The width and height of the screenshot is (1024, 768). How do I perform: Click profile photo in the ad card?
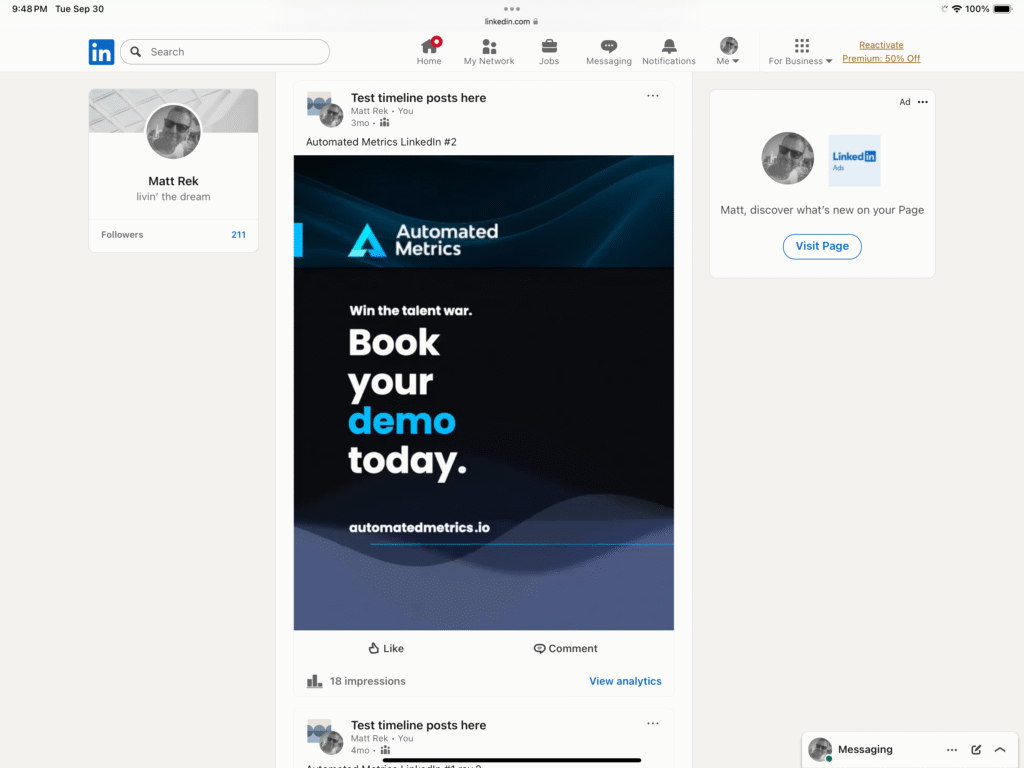tap(788, 159)
